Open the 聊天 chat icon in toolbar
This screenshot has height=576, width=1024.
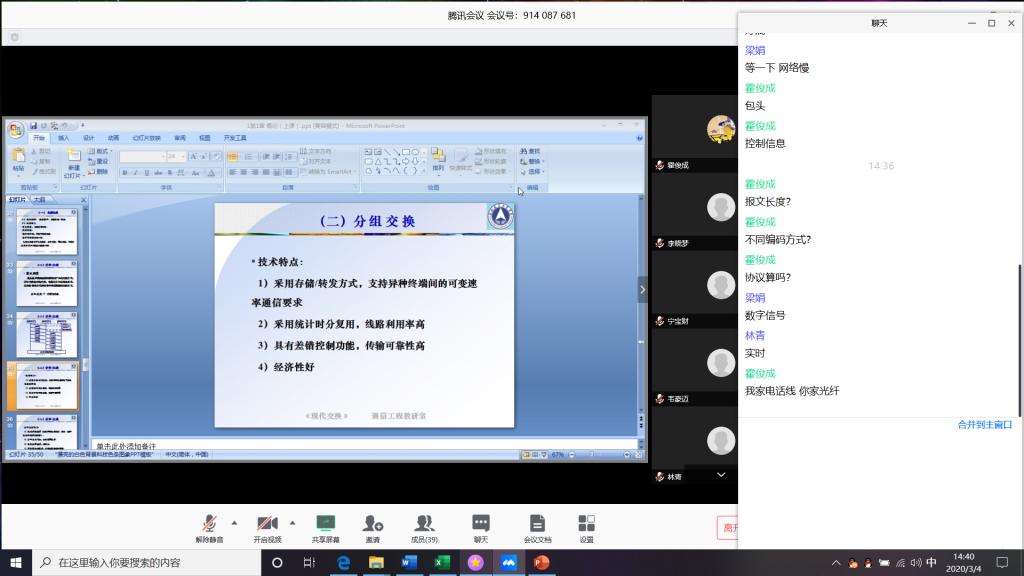481,527
